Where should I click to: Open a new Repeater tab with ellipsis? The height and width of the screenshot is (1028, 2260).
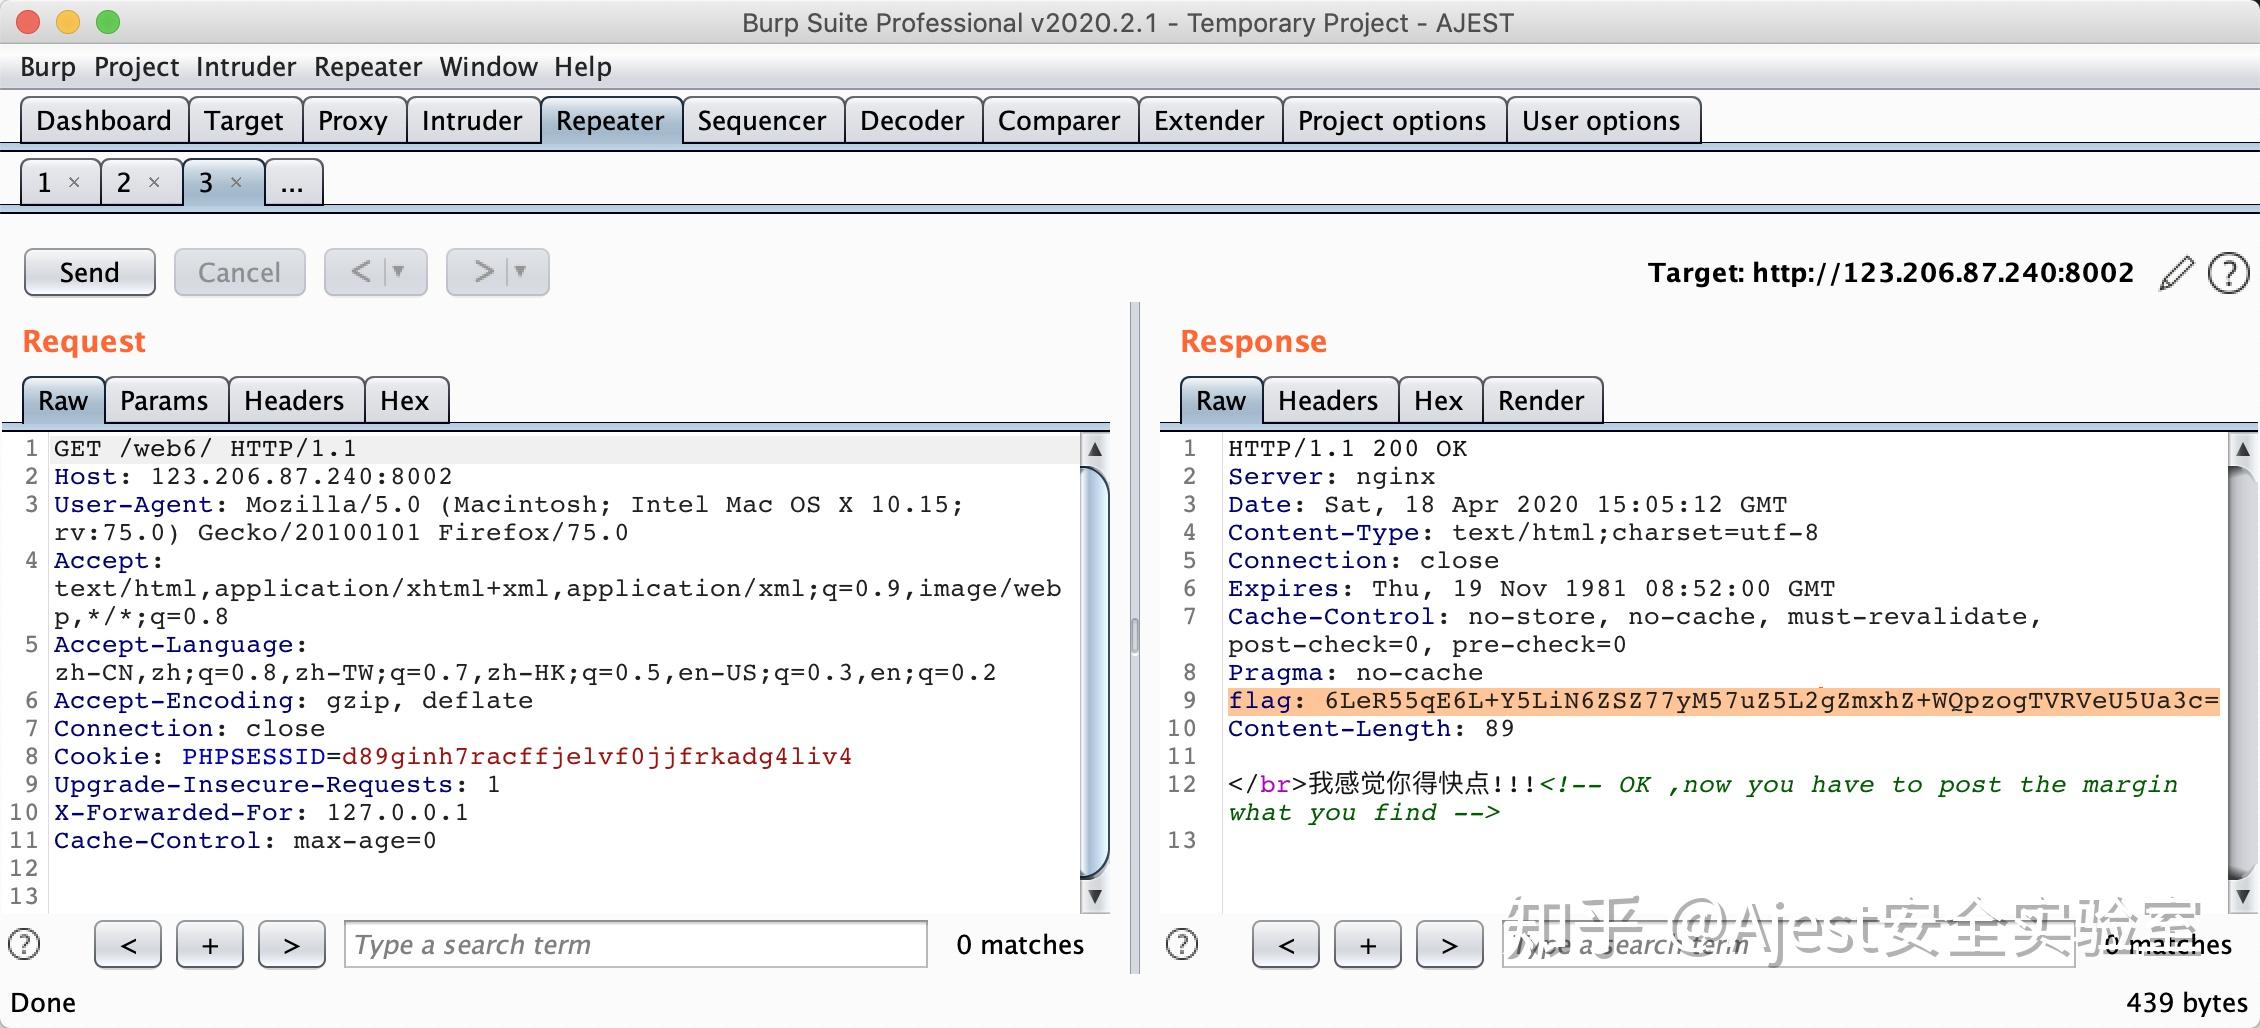coord(292,183)
